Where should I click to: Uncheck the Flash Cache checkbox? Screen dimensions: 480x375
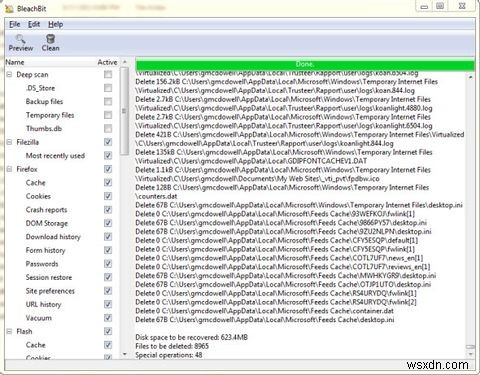tap(108, 345)
